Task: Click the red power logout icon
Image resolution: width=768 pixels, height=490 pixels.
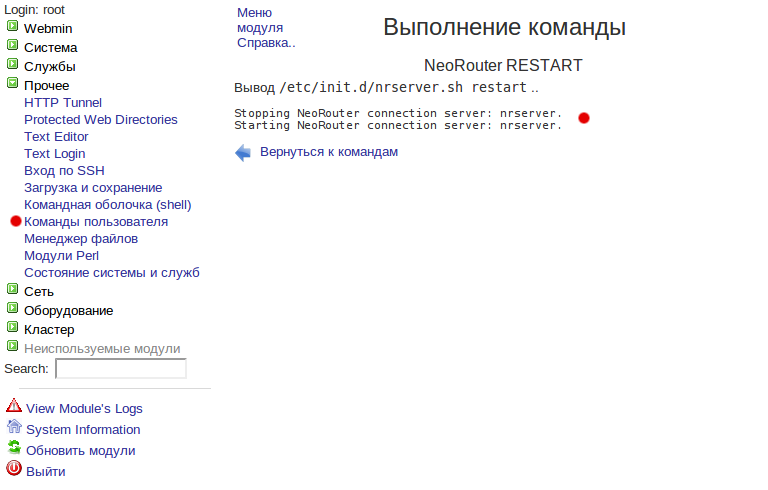Action: pos(14,468)
